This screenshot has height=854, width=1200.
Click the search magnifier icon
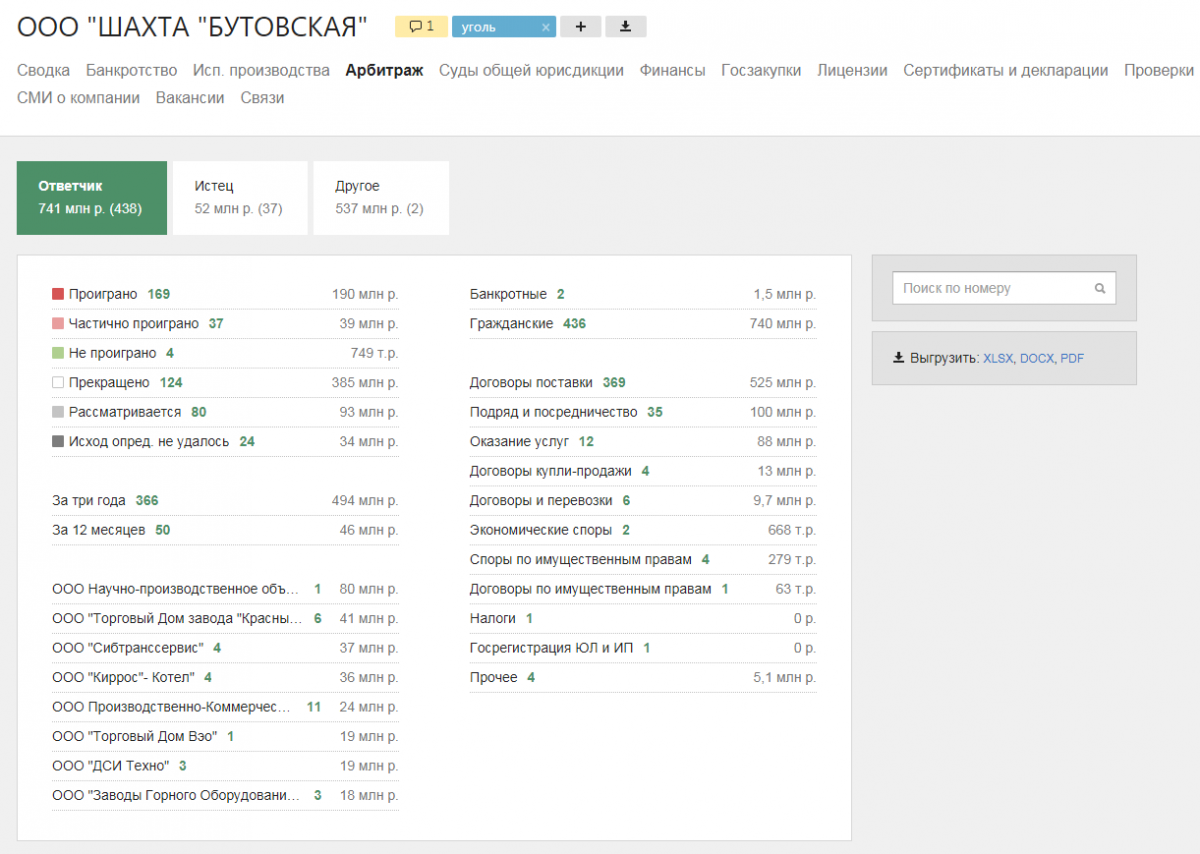[1100, 288]
